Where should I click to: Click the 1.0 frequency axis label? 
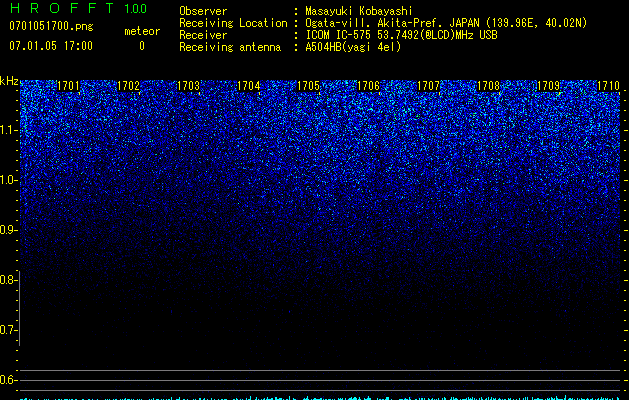point(8,180)
